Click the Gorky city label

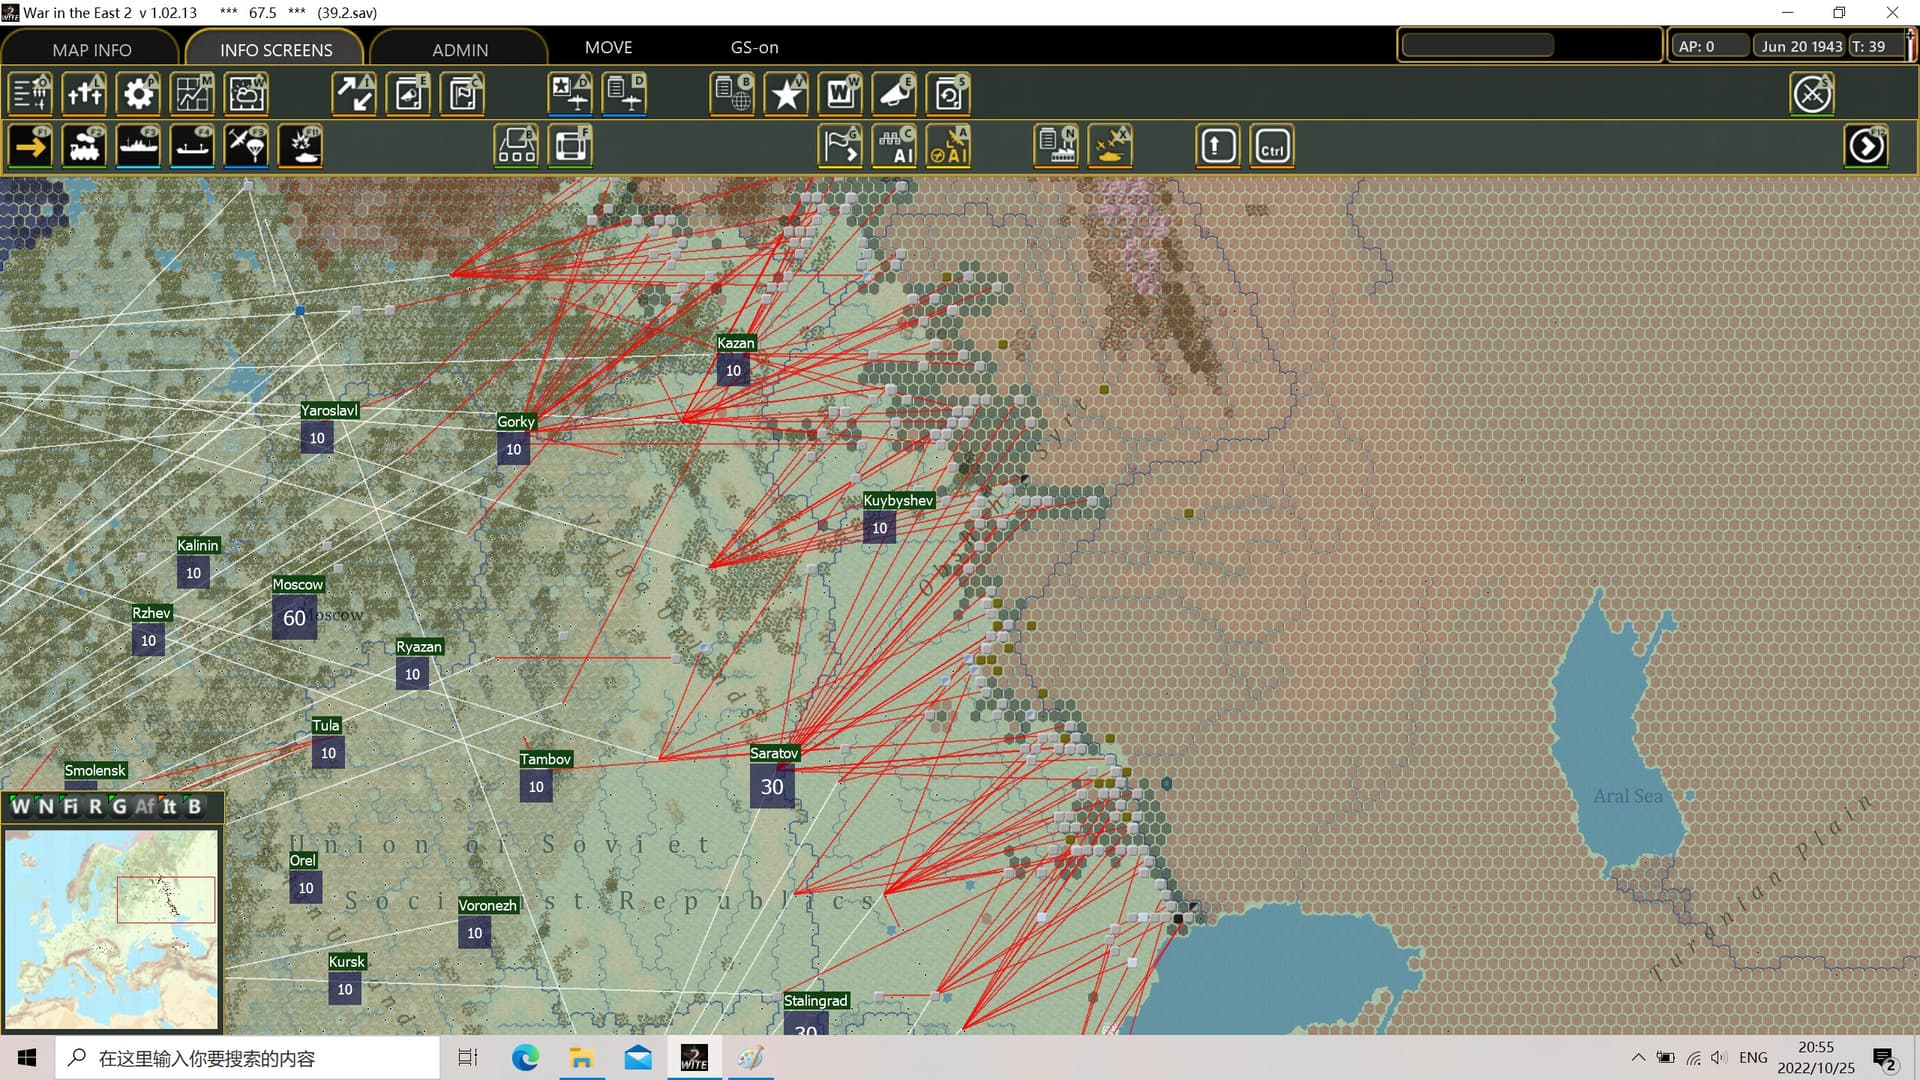[x=516, y=422]
